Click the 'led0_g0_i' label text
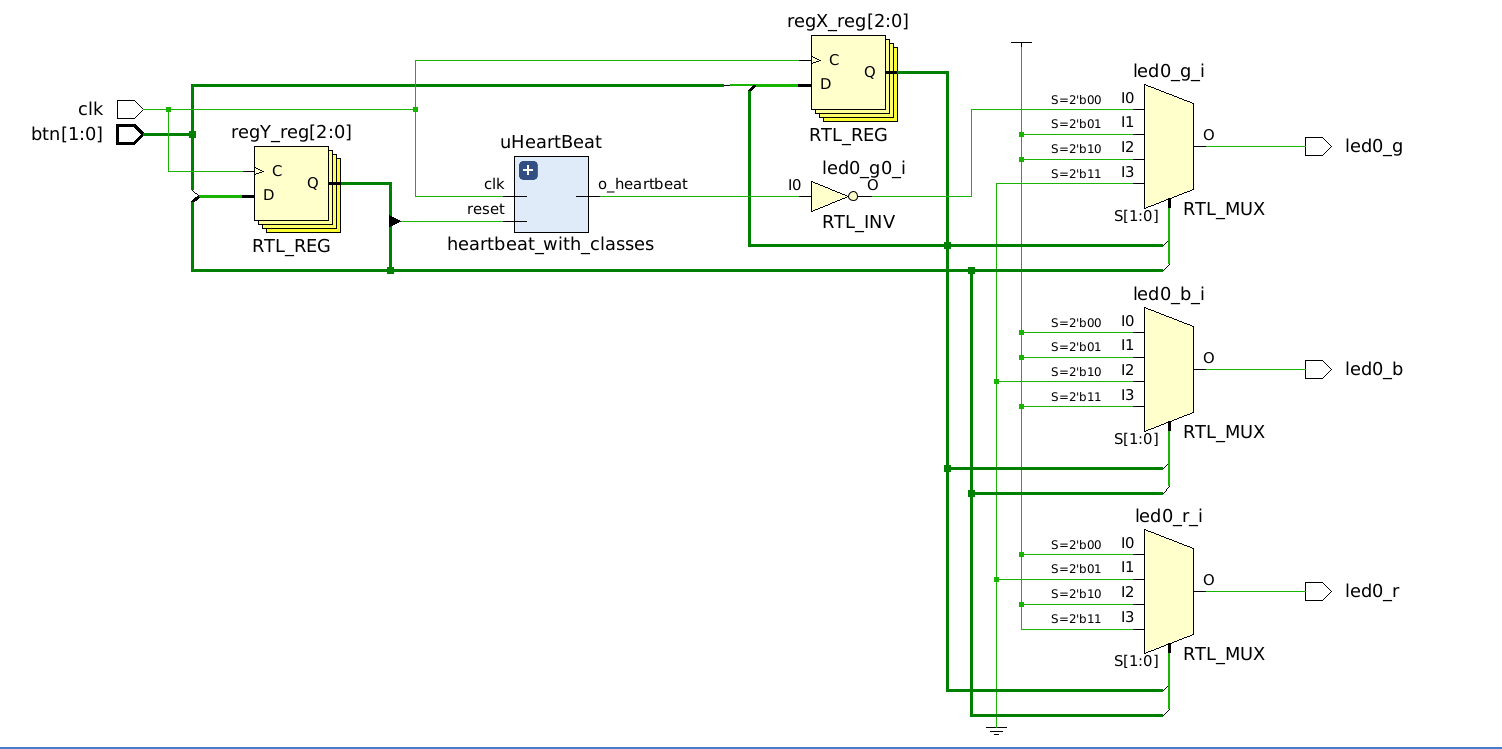The width and height of the screenshot is (1502, 749). coord(864,167)
